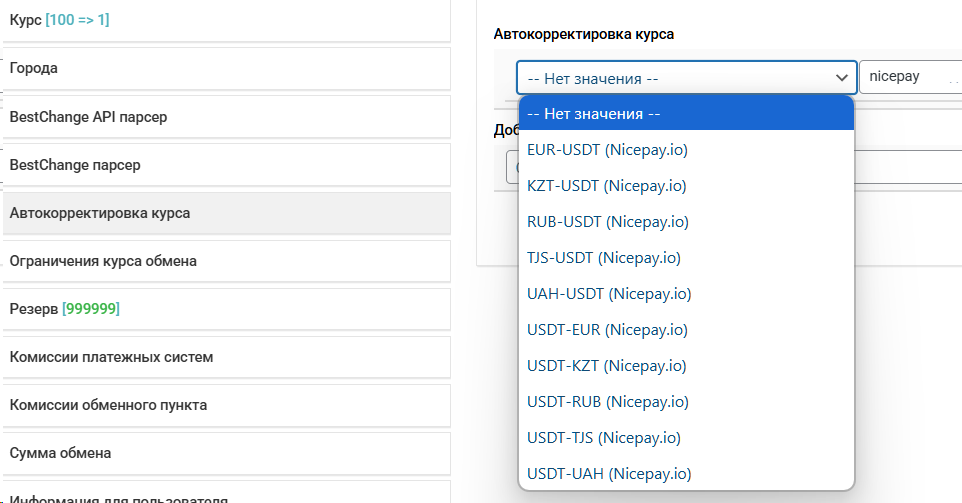Open the Города section
The width and height of the screenshot is (962, 503).
tap(226, 69)
